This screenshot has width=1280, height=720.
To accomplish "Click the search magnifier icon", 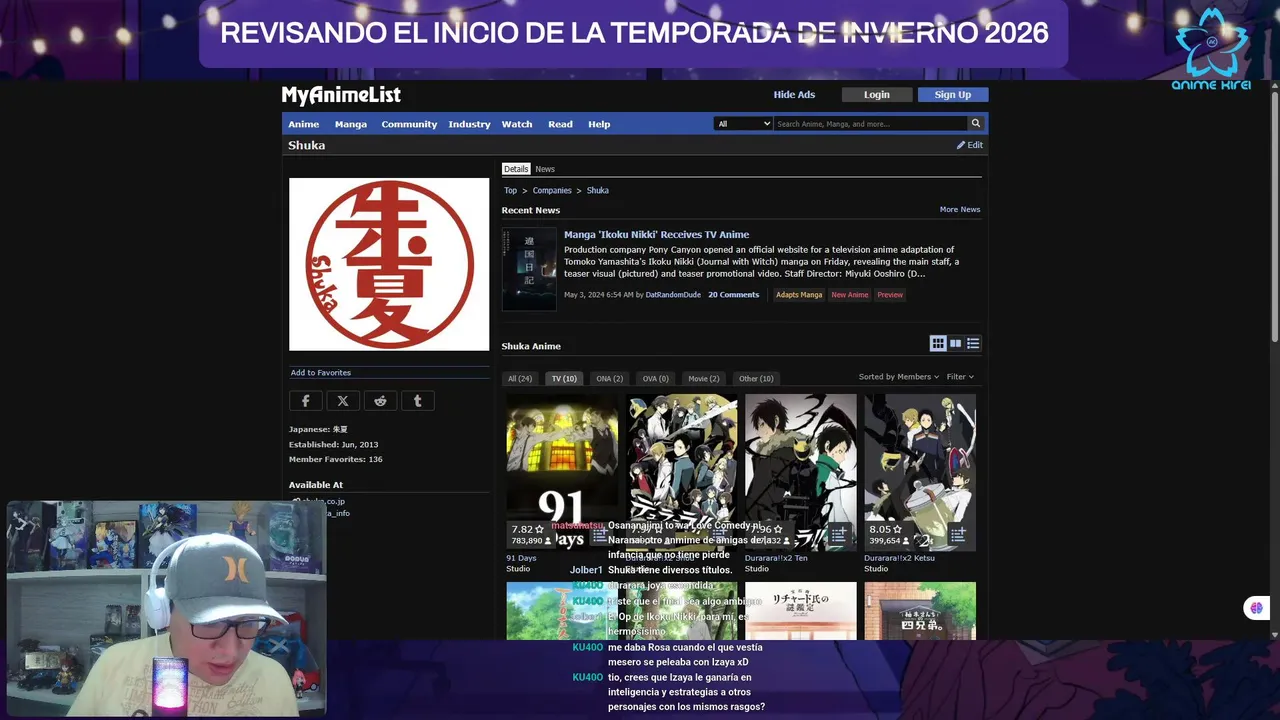I will [975, 124].
